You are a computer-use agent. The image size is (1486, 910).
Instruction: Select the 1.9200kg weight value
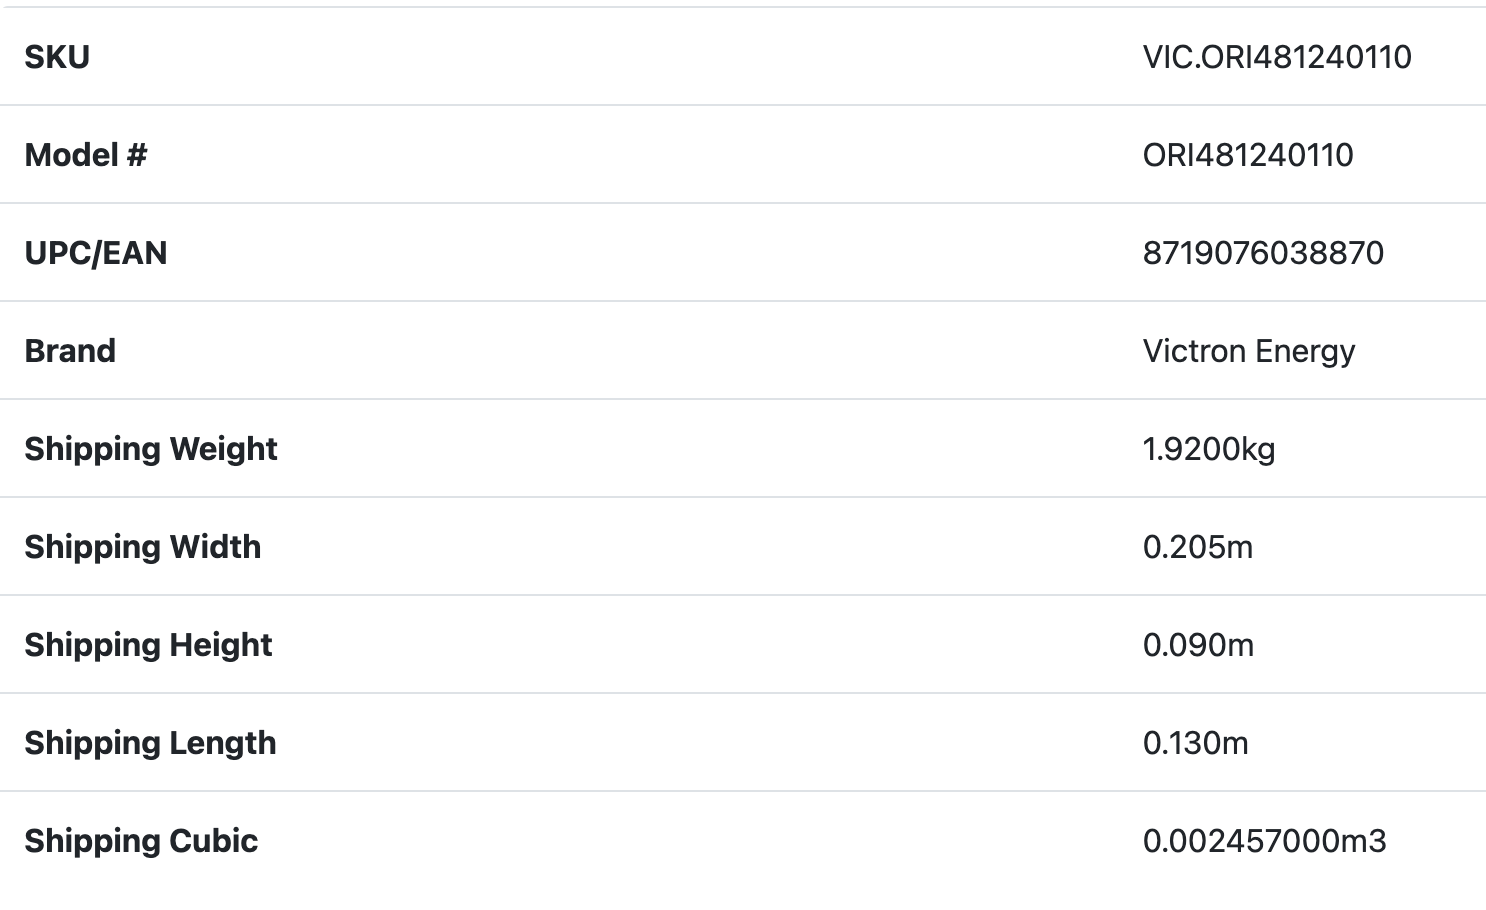pyautogui.click(x=1209, y=449)
